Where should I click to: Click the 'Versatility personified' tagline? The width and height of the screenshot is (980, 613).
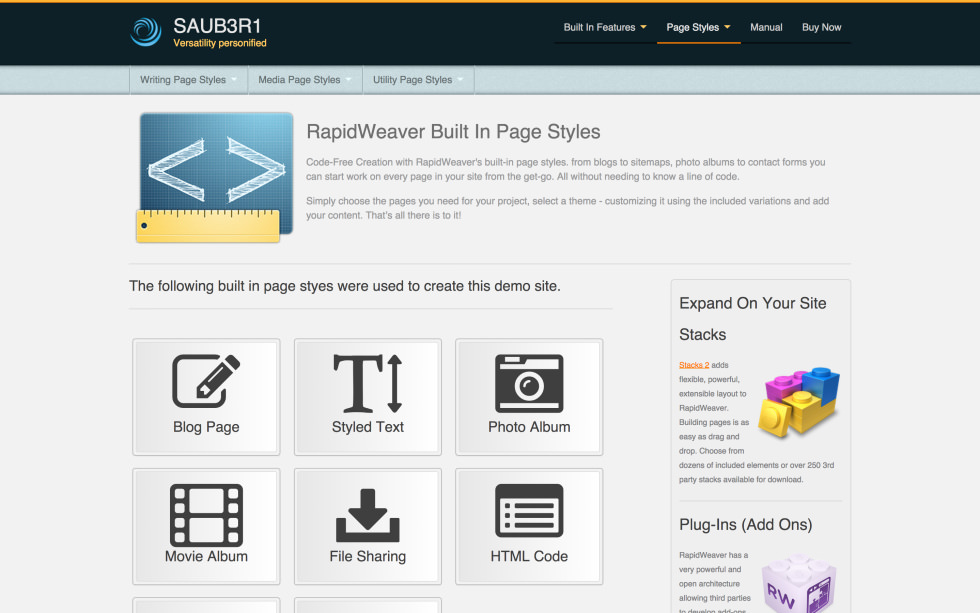[x=219, y=43]
